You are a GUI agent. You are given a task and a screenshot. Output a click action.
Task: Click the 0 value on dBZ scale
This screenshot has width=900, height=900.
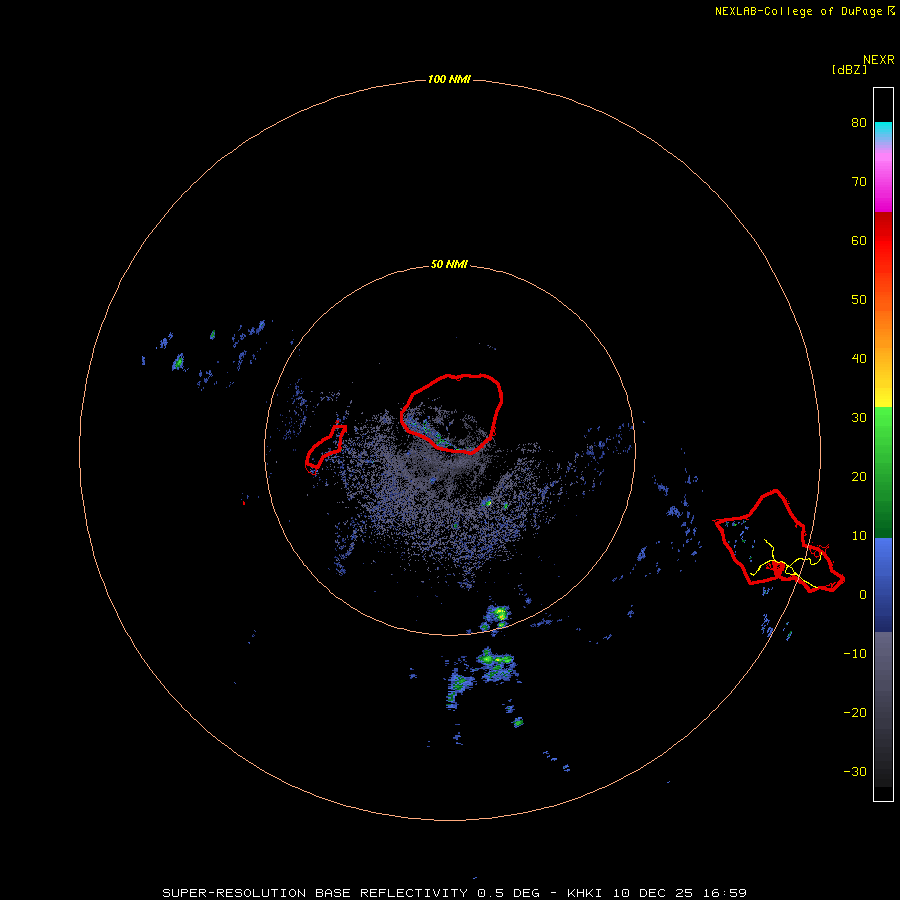pyautogui.click(x=863, y=595)
